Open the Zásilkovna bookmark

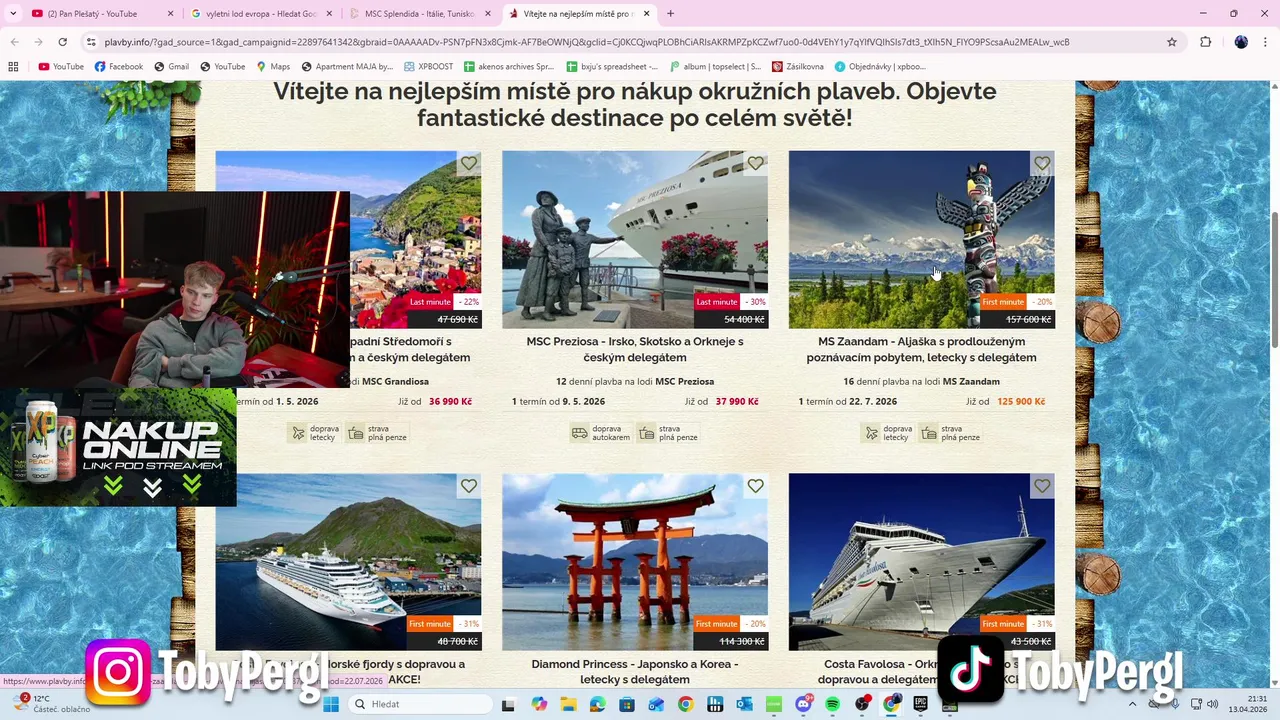point(798,67)
